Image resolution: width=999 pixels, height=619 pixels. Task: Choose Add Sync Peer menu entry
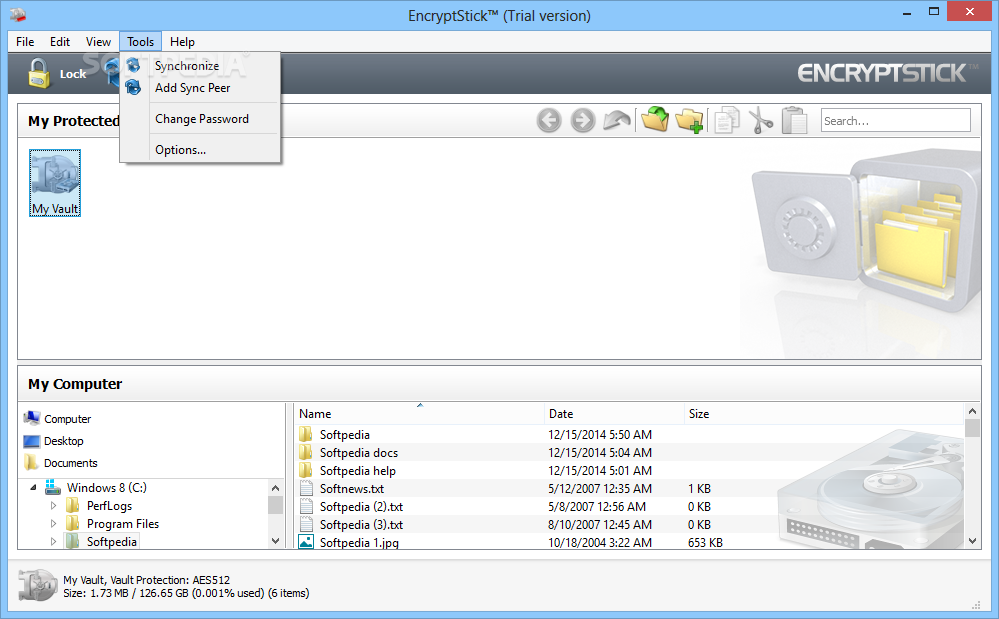200,88
